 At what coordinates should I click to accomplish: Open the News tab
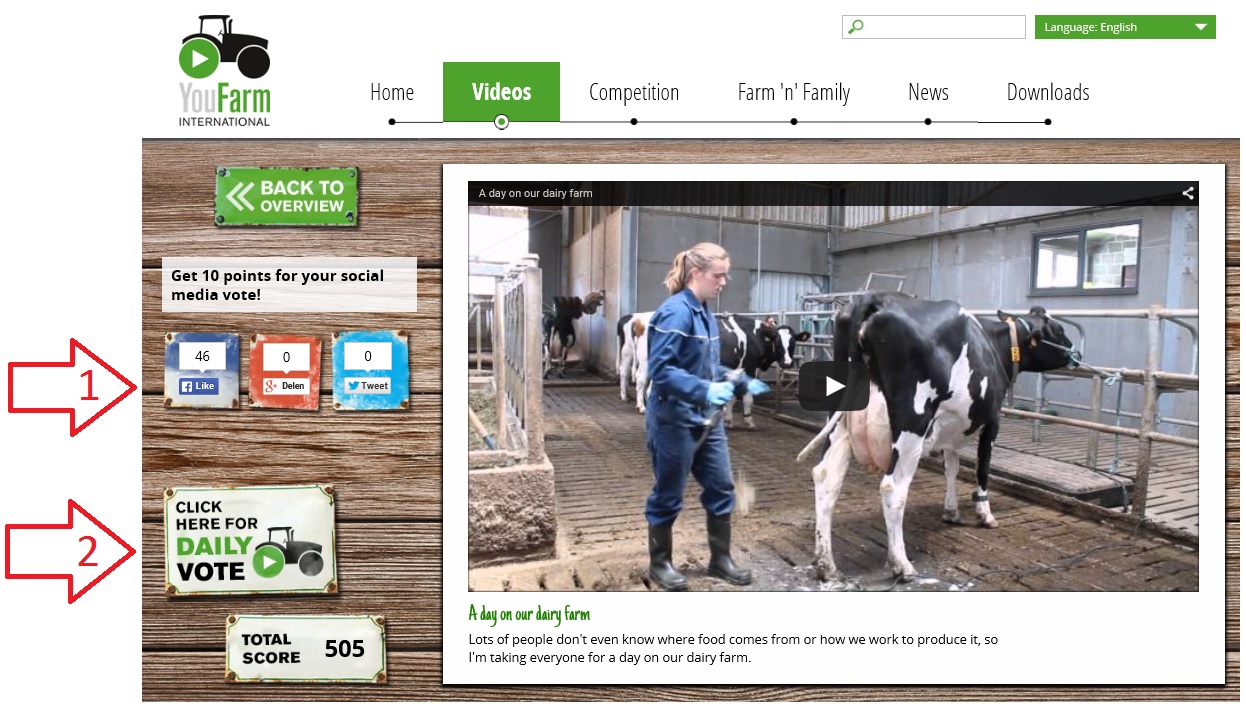tap(928, 93)
